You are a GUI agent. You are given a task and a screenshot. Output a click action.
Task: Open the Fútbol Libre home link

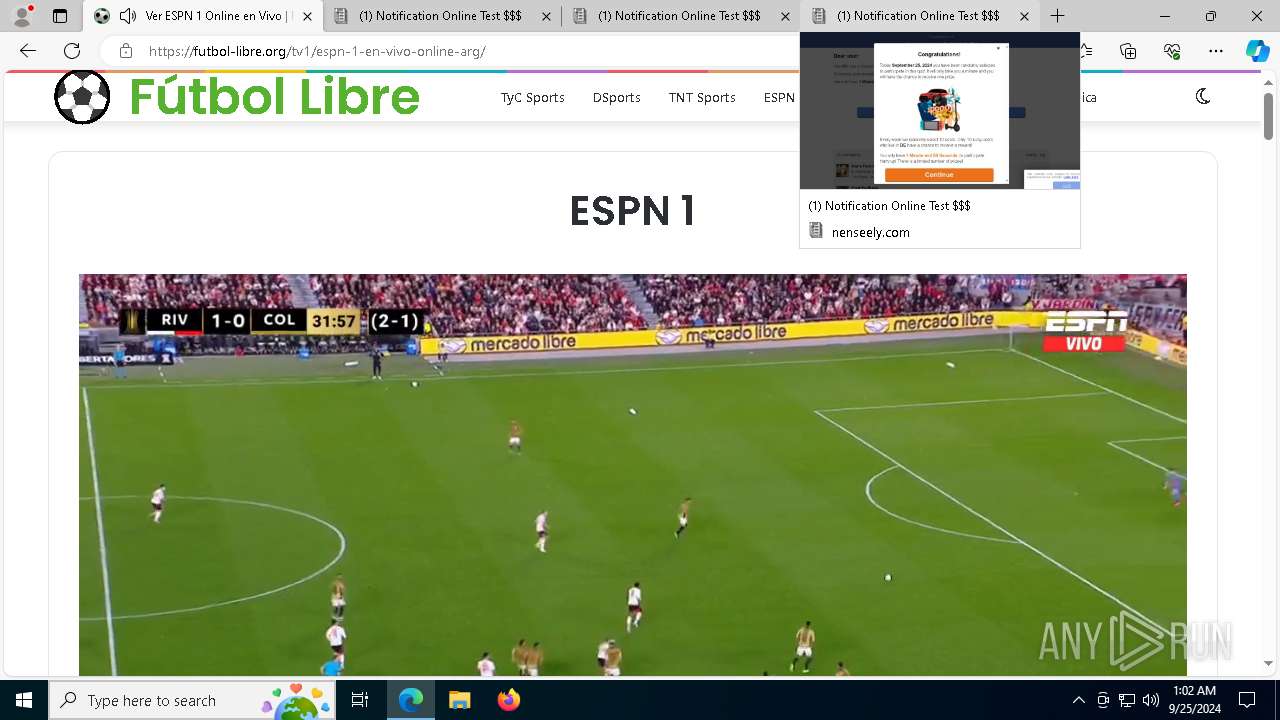[x=274, y=97]
